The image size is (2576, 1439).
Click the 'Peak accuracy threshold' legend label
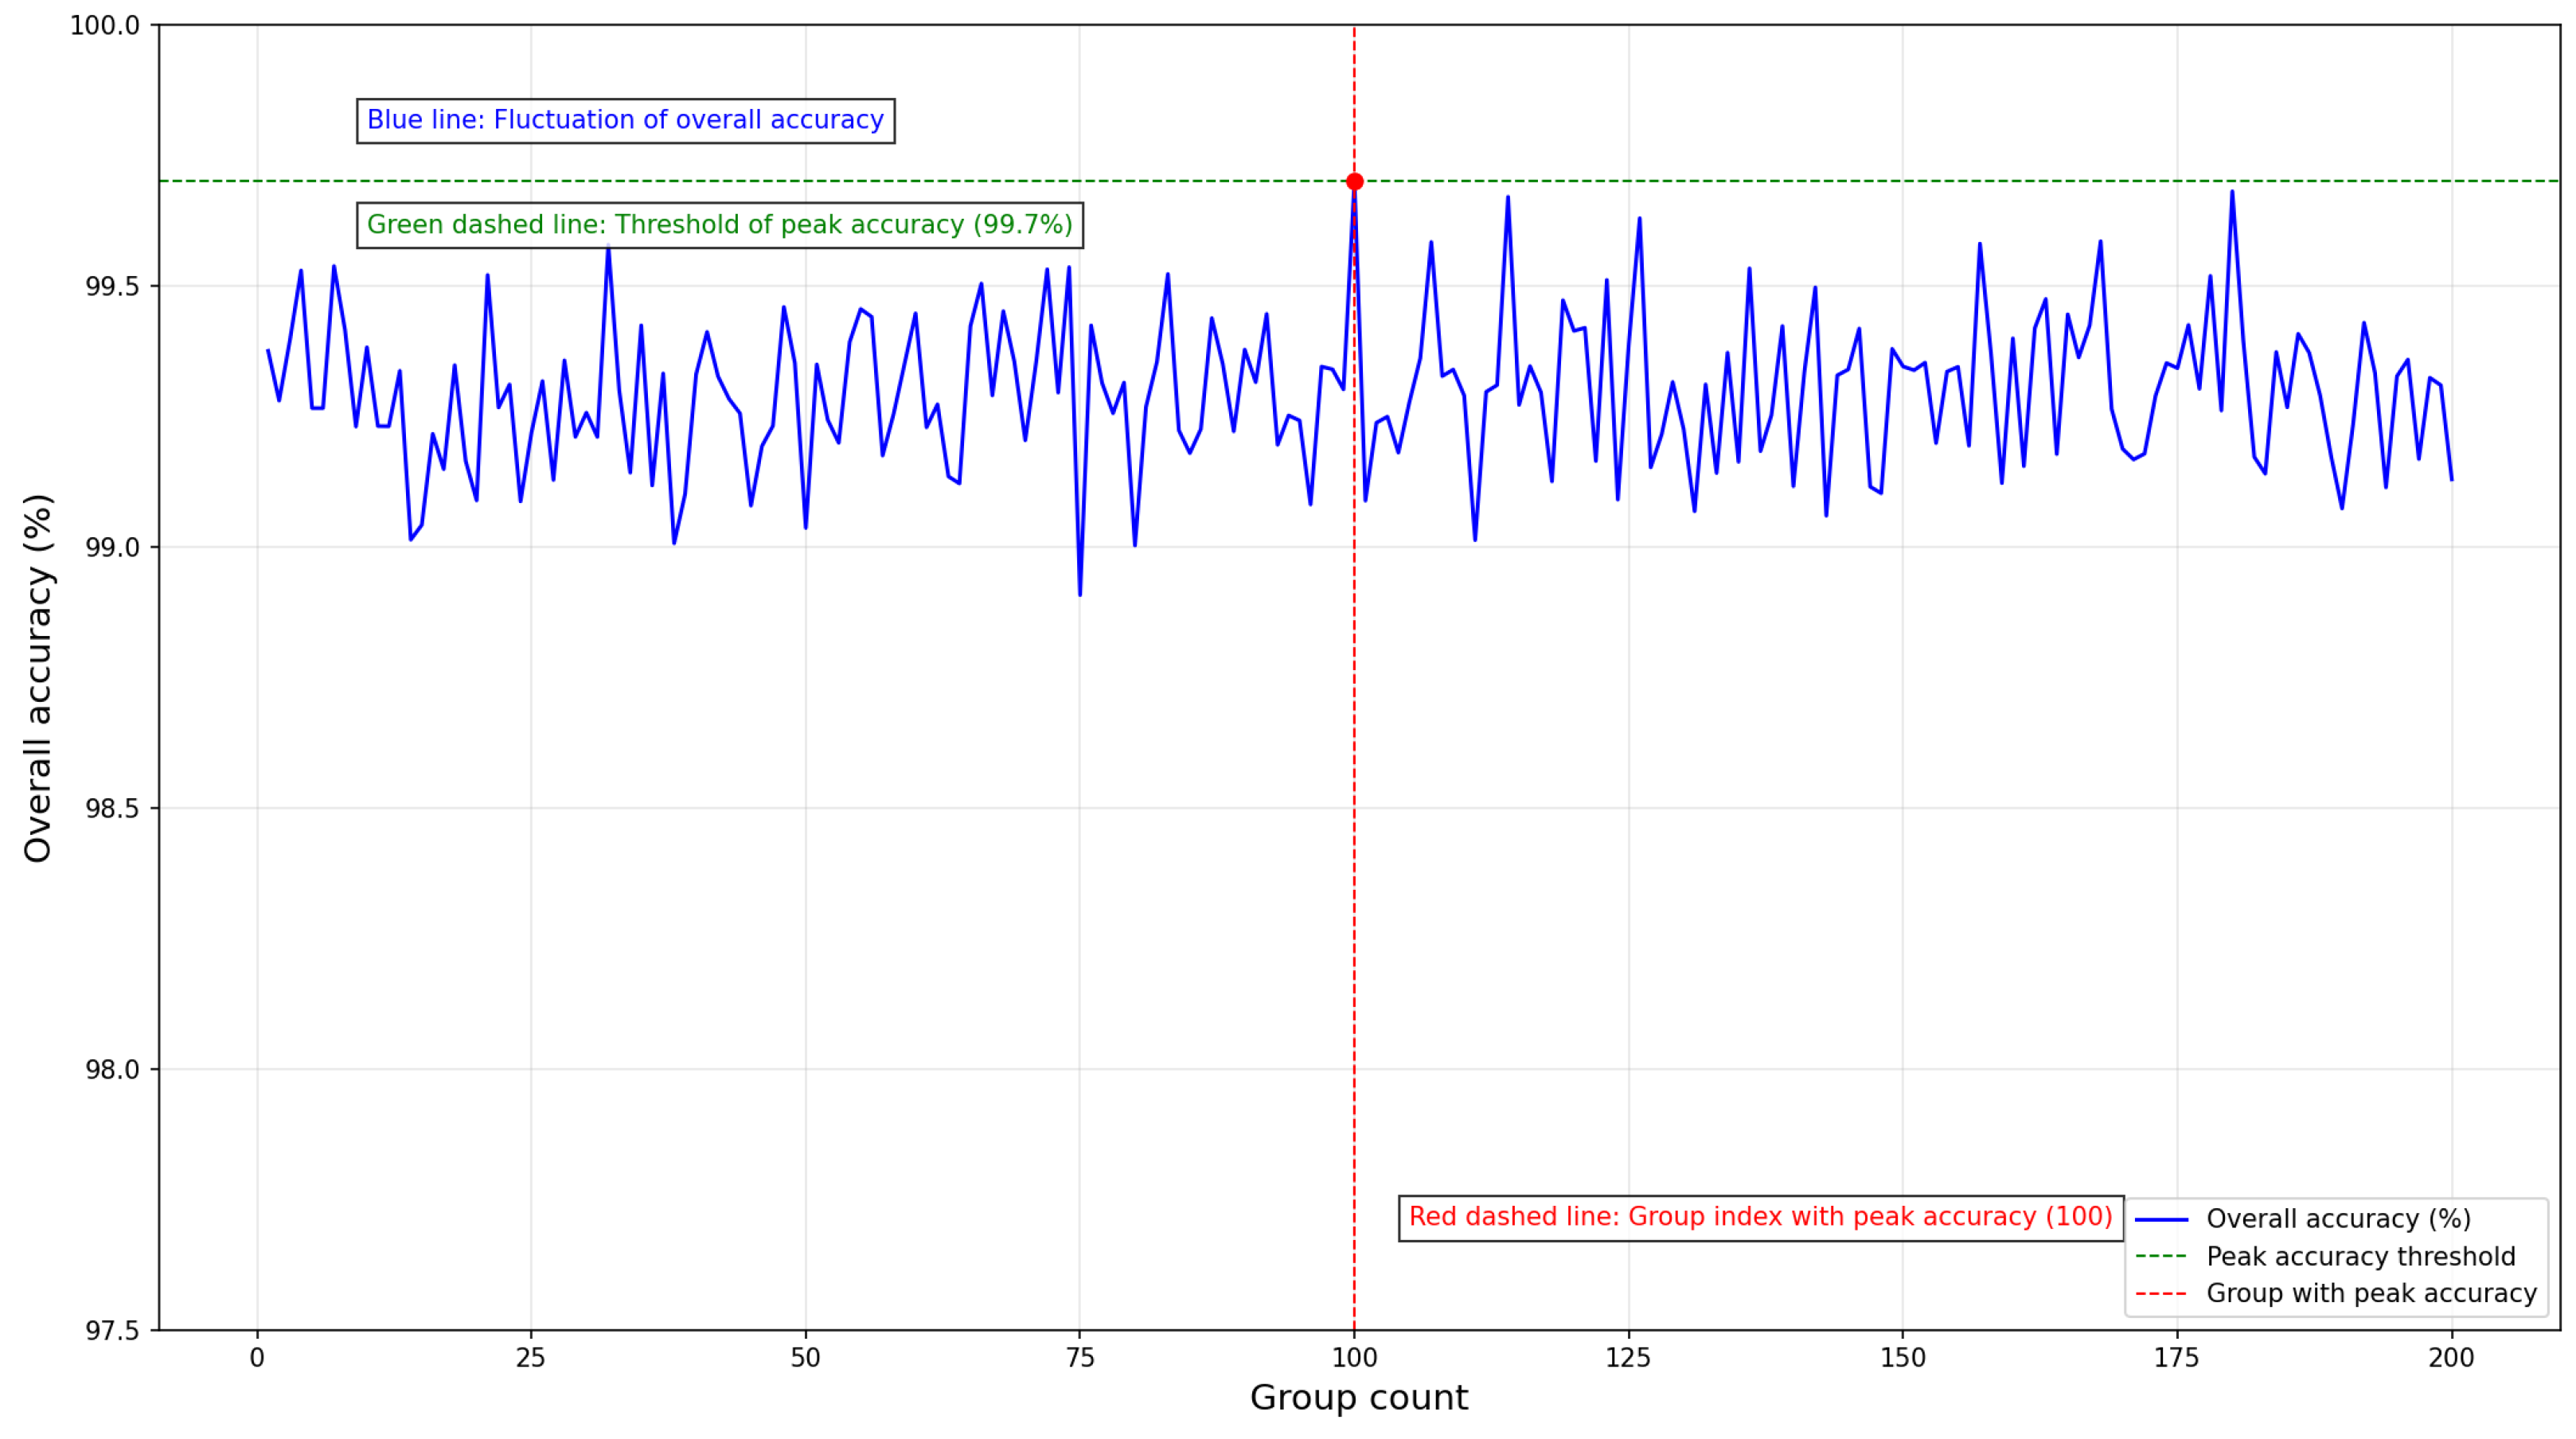tap(2360, 1256)
